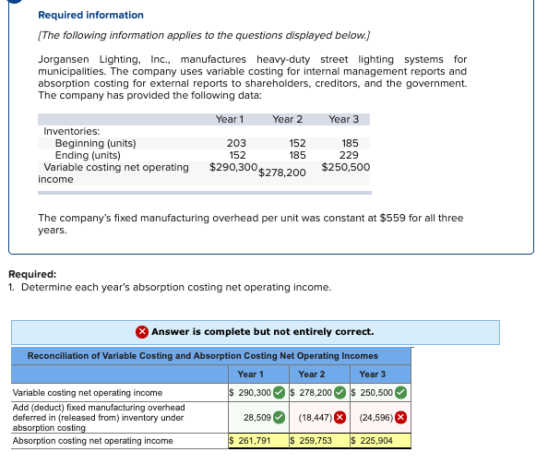Click data table value $250,500

[346, 167]
